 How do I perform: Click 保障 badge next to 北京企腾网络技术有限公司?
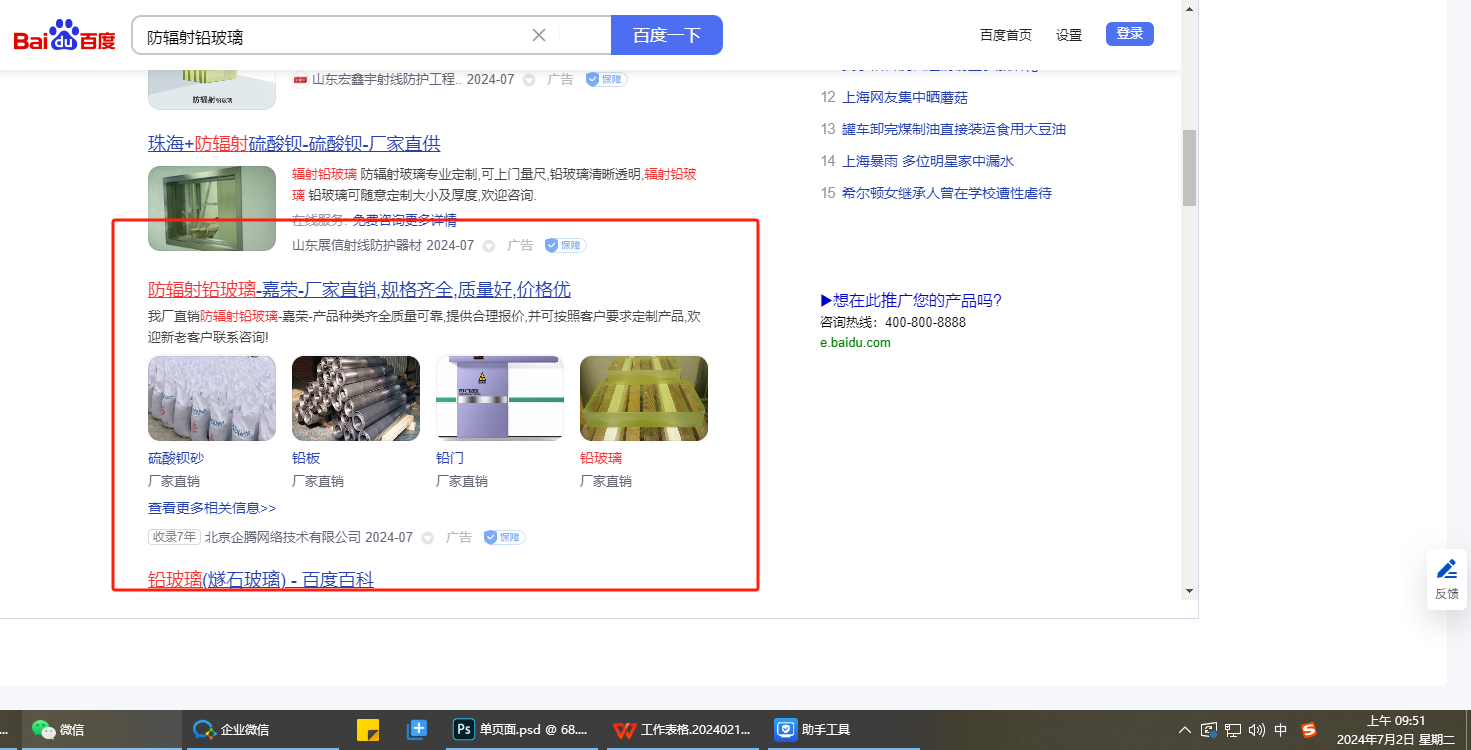(505, 537)
